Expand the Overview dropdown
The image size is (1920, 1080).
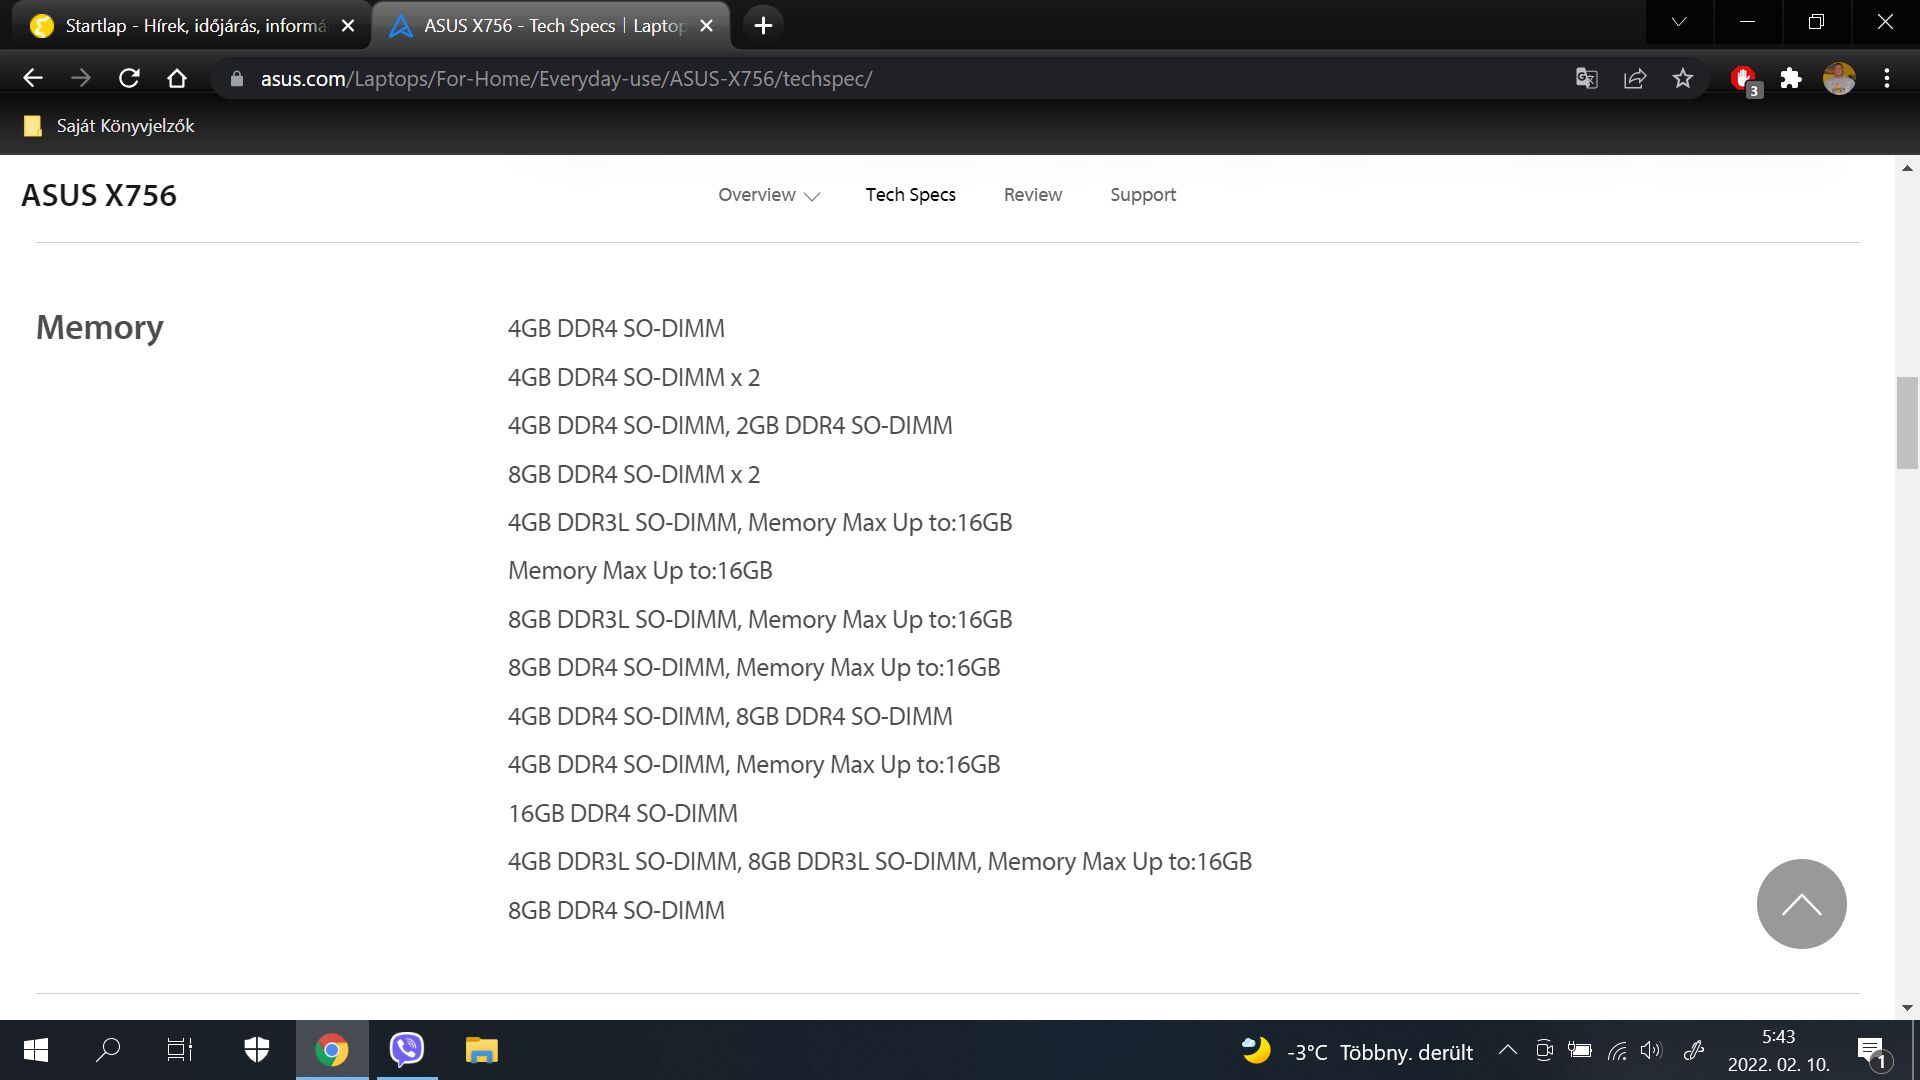768,195
